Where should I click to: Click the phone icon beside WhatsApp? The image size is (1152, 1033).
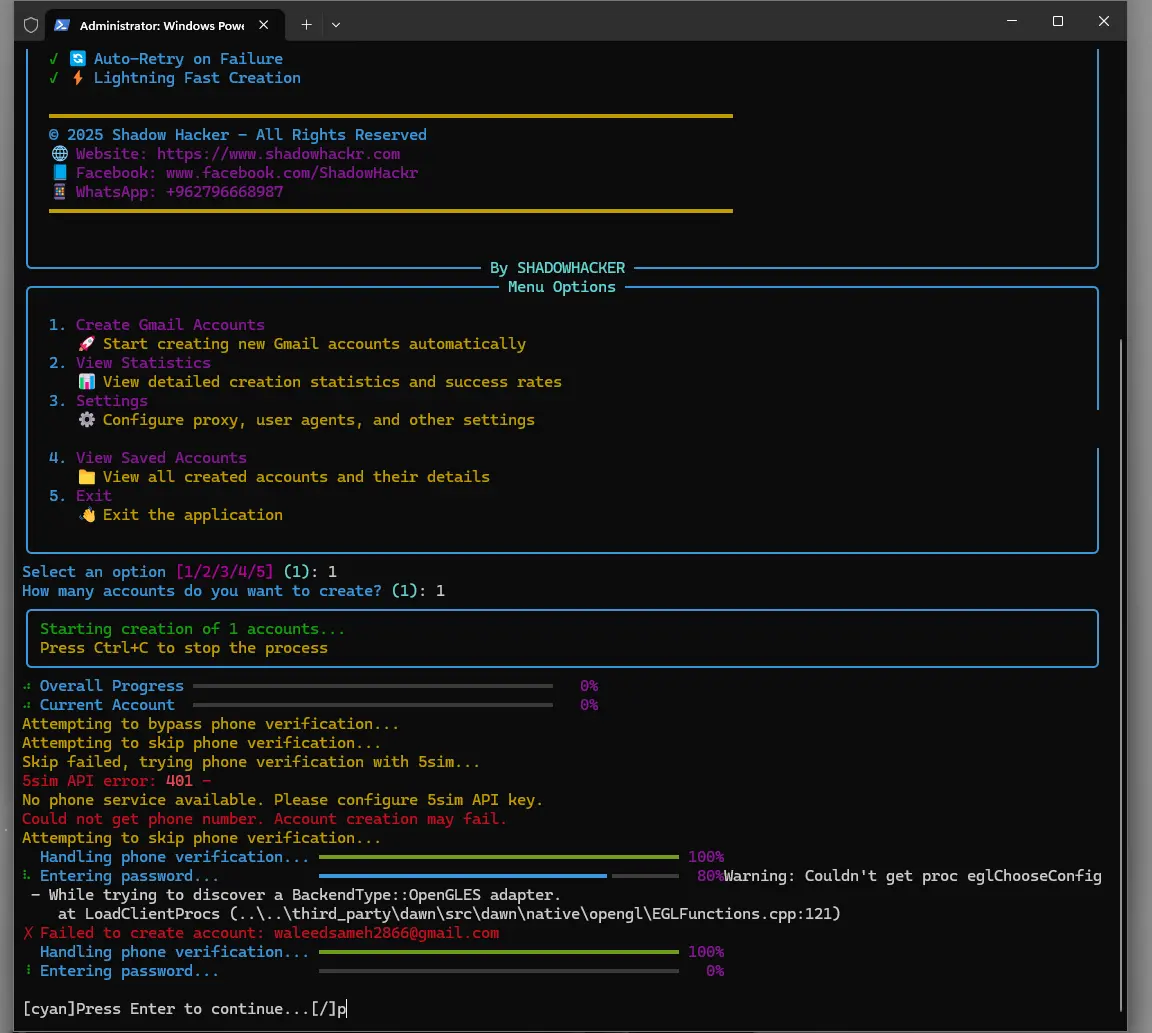(60, 192)
